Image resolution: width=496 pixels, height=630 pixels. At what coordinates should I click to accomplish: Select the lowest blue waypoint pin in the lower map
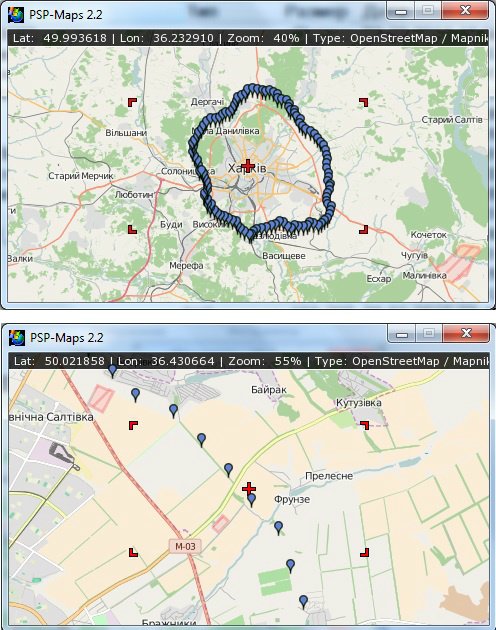pyautogui.click(x=303, y=602)
